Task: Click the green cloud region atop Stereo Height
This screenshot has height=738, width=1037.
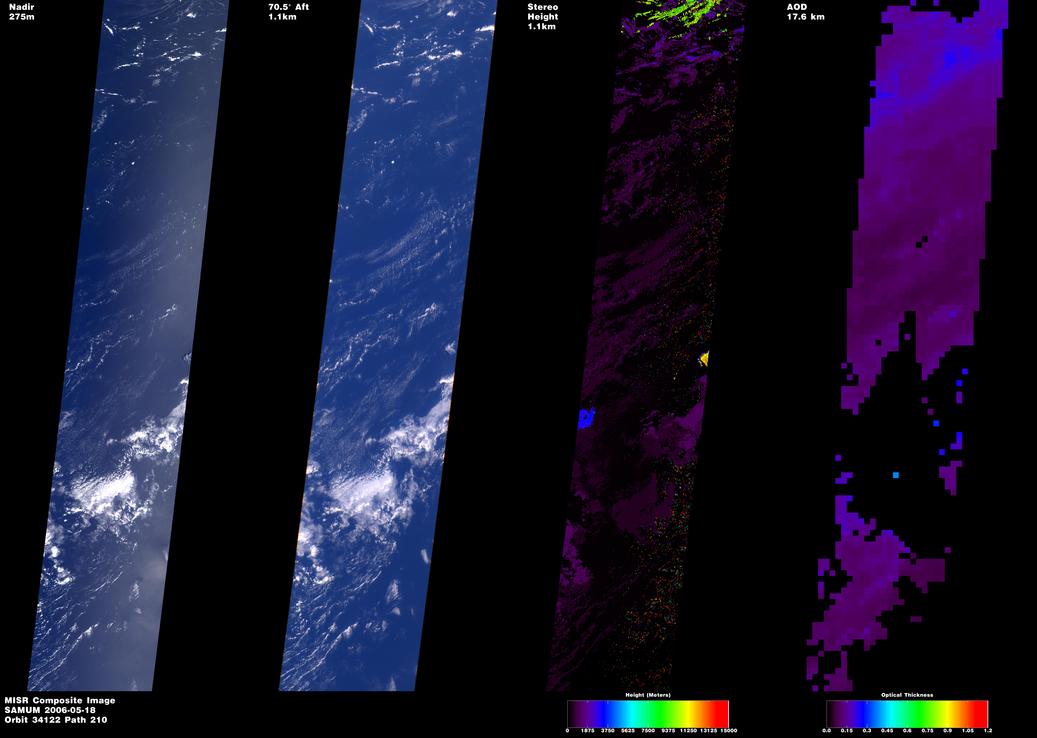Action: point(681,12)
